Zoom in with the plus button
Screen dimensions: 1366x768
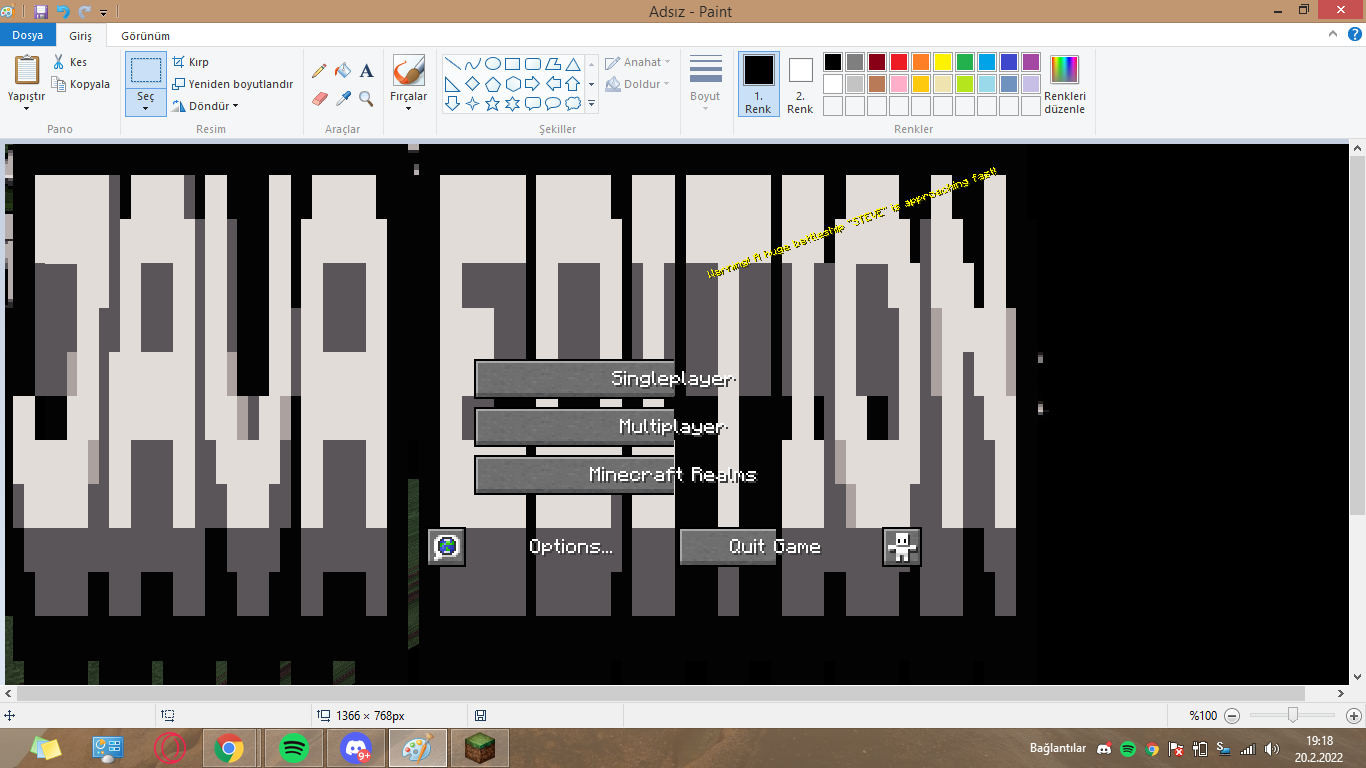1354,715
